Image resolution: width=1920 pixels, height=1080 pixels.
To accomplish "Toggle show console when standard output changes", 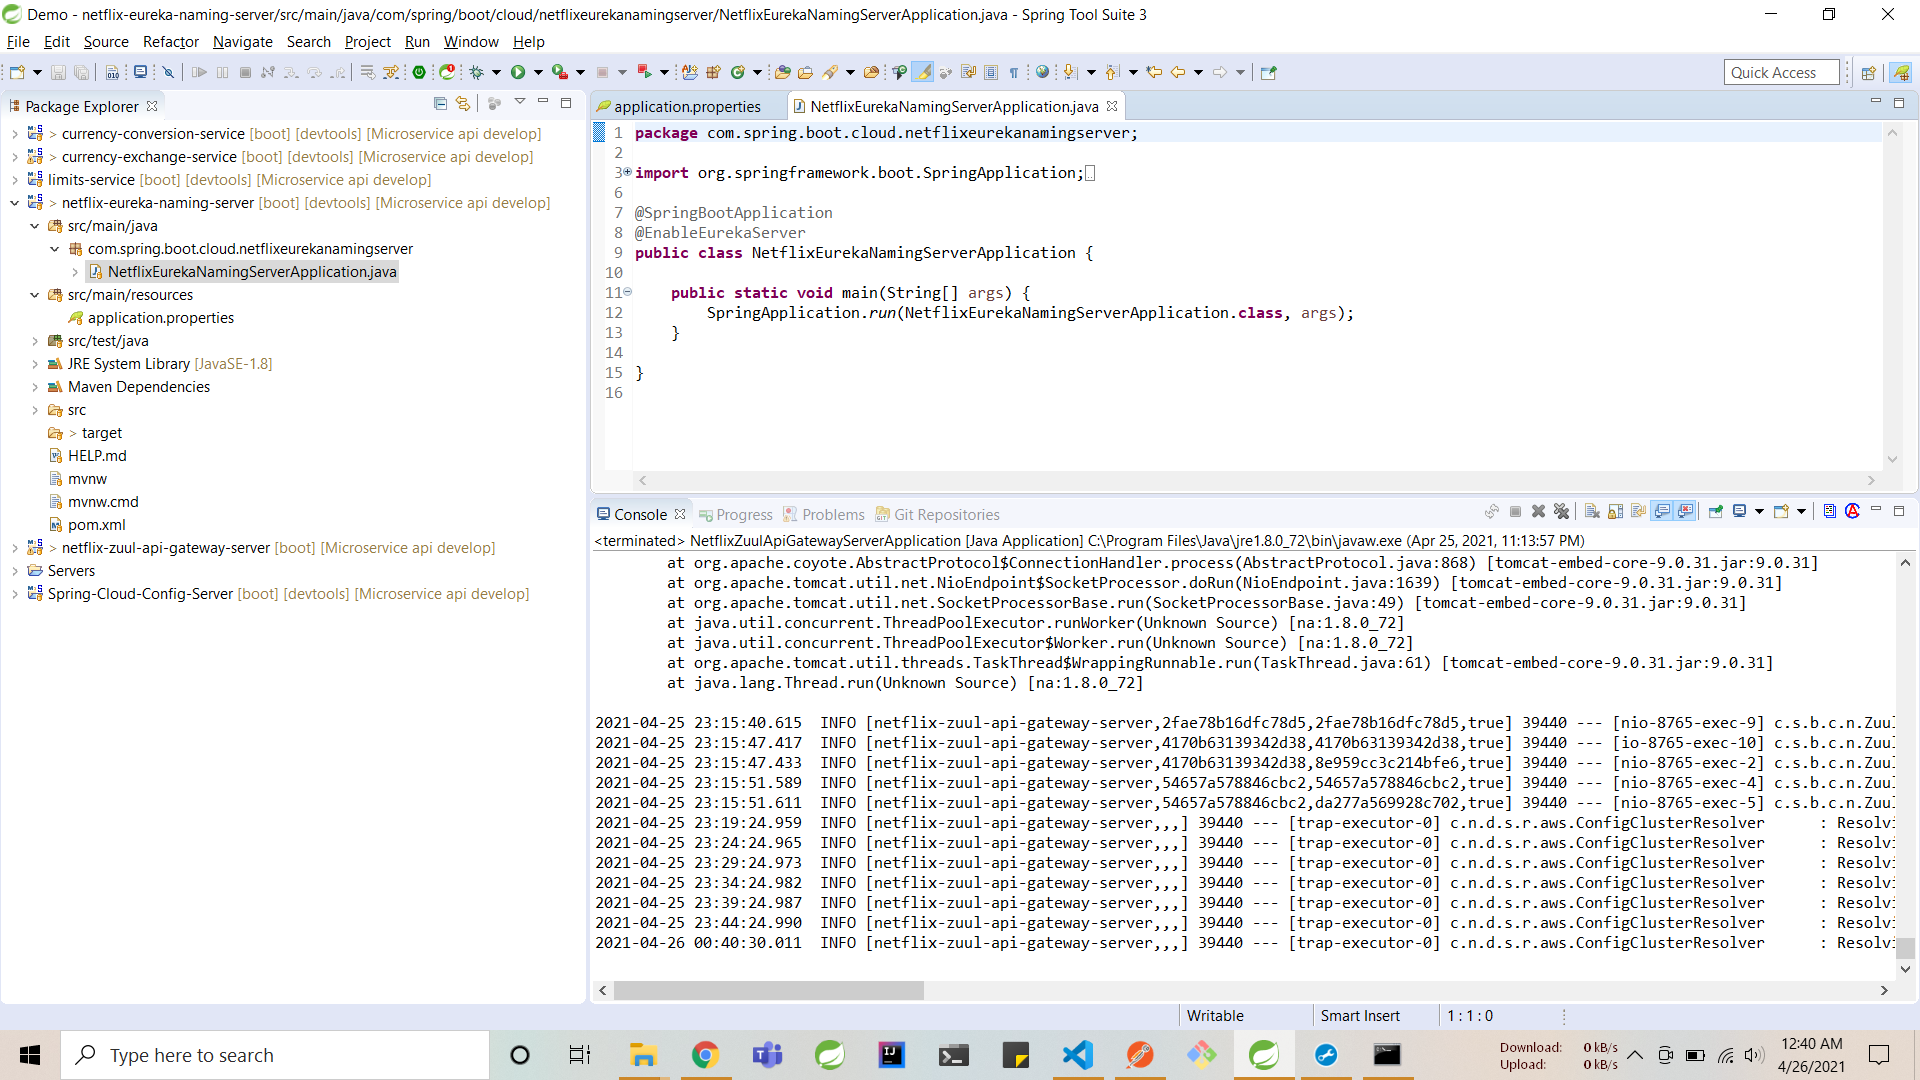I will (x=1662, y=512).
